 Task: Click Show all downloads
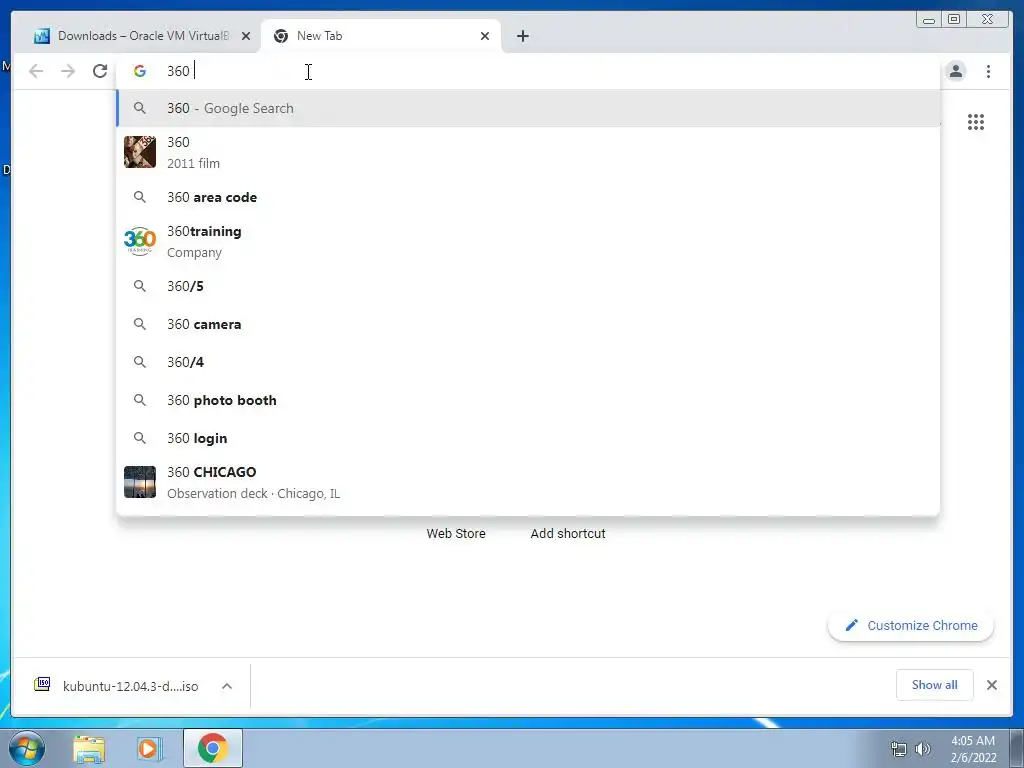[x=935, y=685]
